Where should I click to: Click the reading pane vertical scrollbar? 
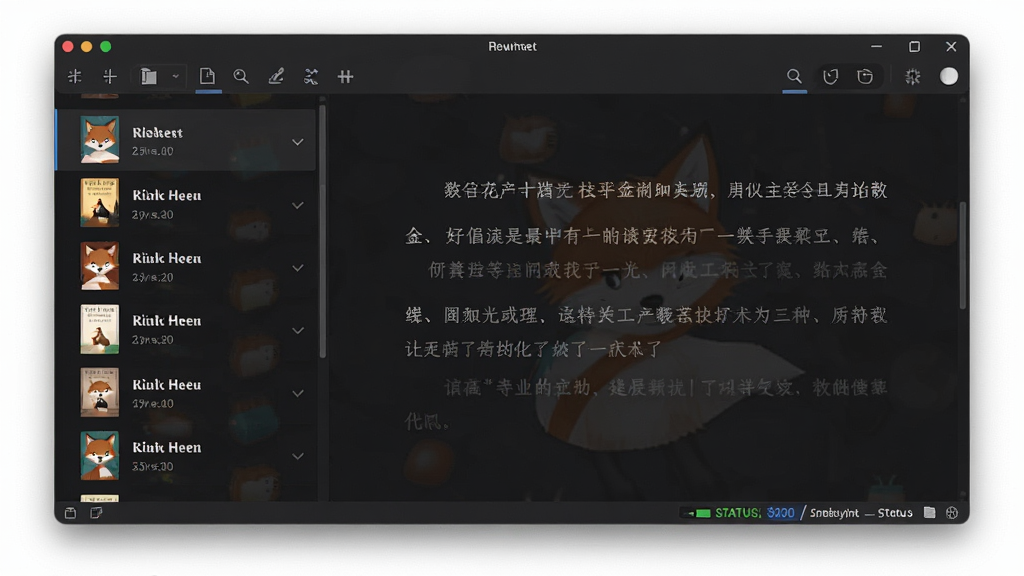[x=963, y=255]
